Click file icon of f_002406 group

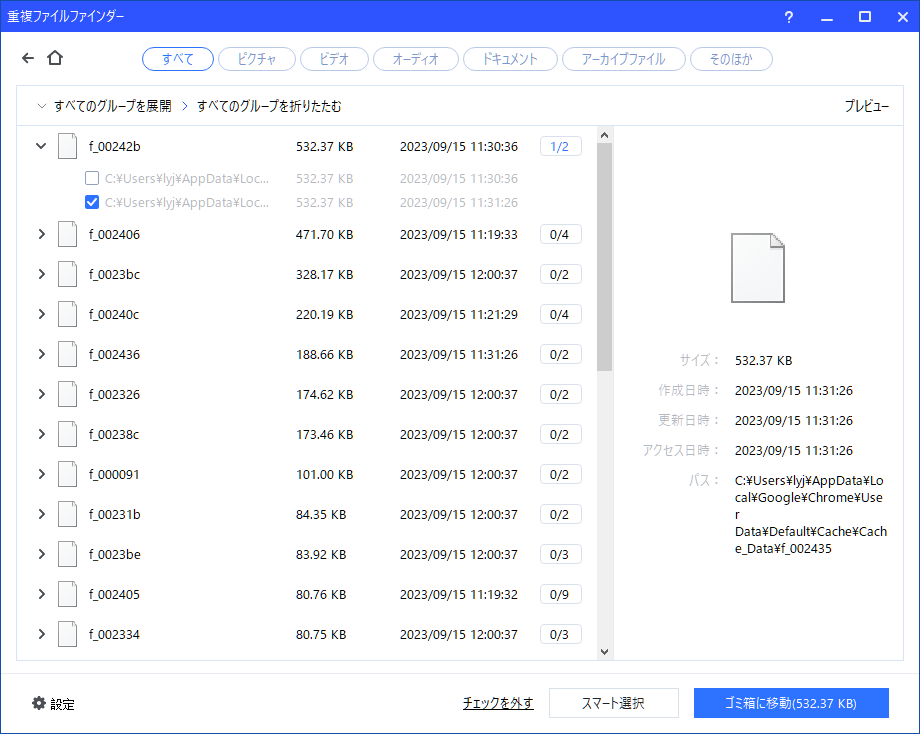tap(67, 234)
